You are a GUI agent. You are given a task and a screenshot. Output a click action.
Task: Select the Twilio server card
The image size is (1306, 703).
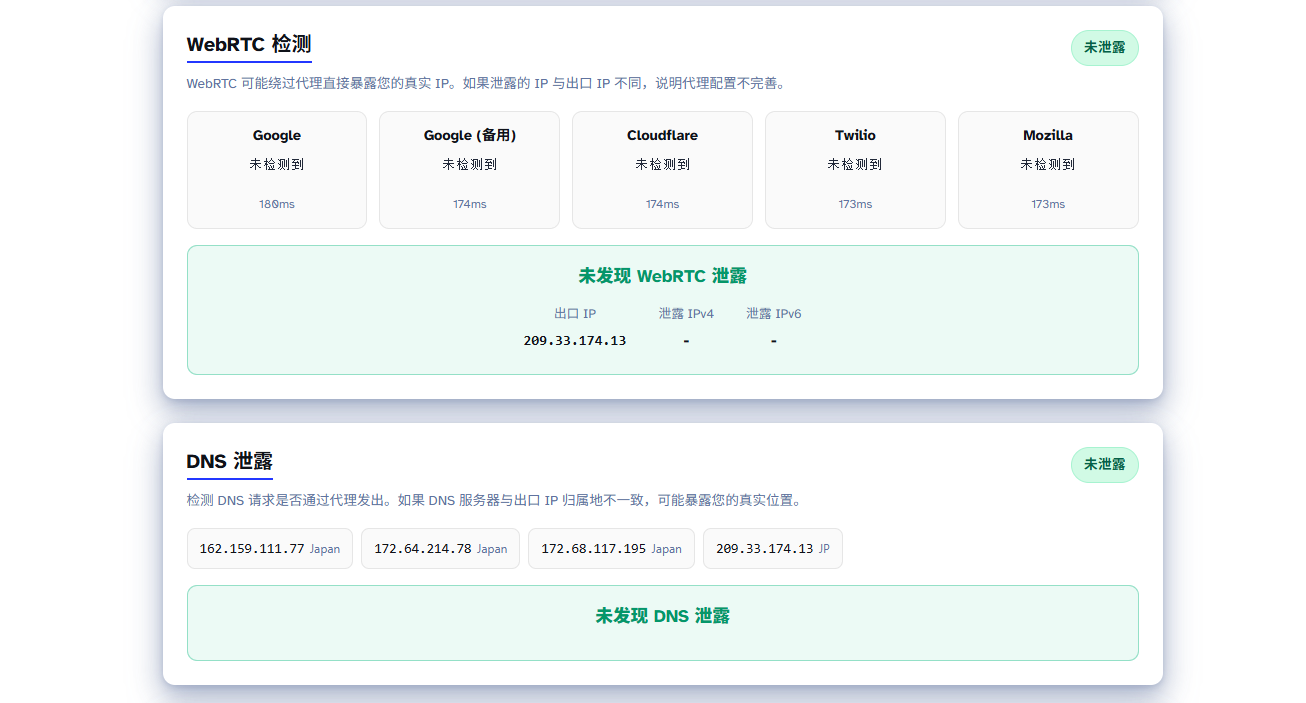tap(855, 170)
